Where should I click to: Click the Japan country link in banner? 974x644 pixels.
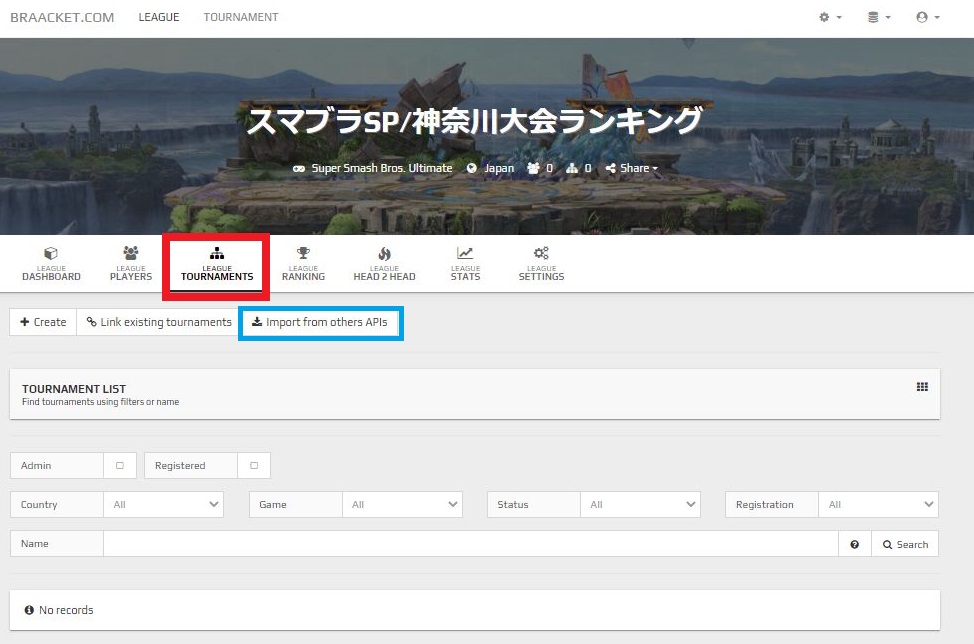tap(499, 168)
